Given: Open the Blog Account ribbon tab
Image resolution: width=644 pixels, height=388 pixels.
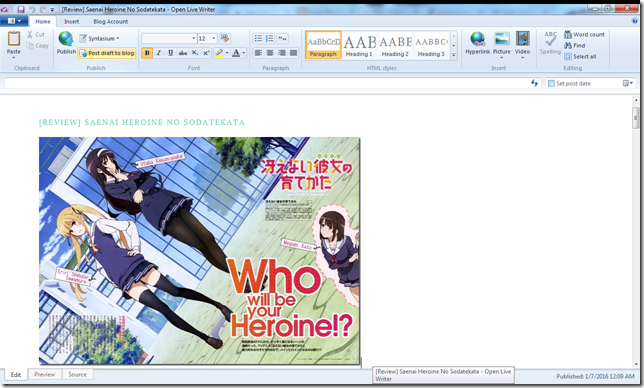Looking at the screenshot, I should 110,21.
